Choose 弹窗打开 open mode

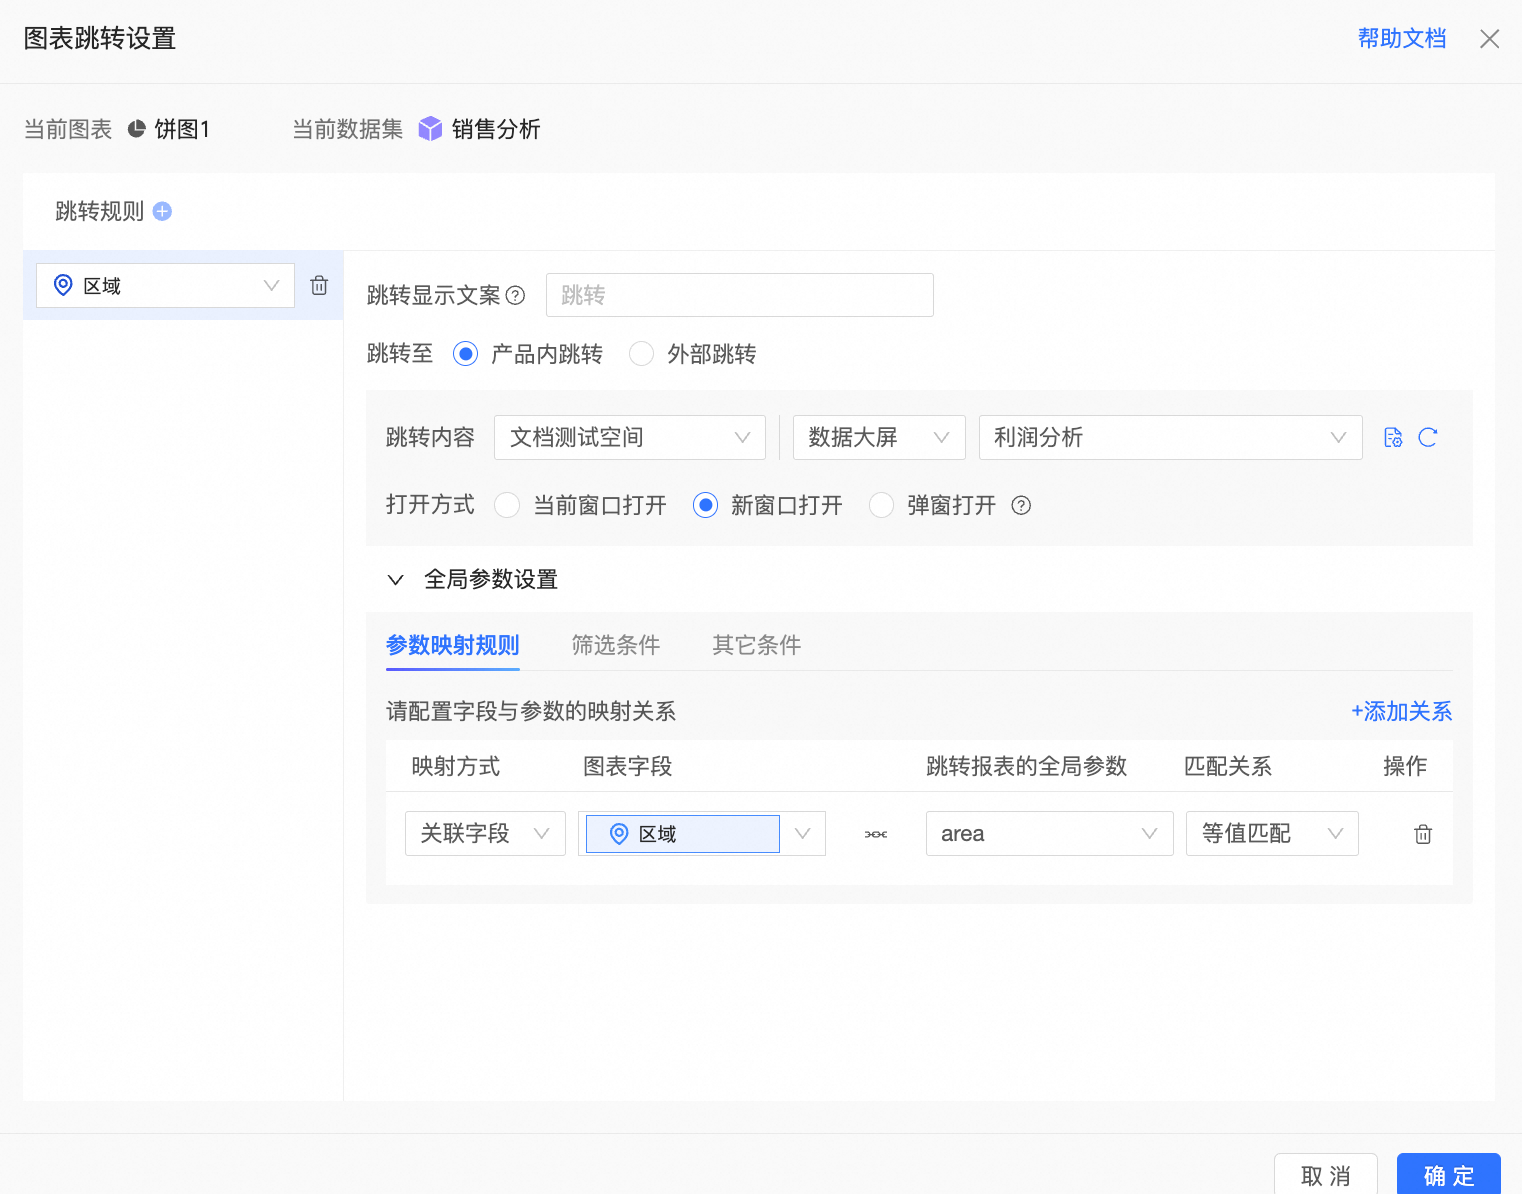click(881, 505)
